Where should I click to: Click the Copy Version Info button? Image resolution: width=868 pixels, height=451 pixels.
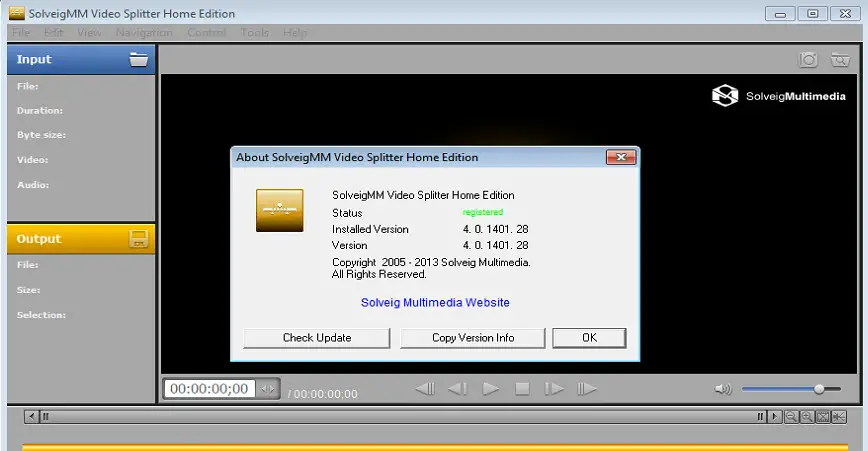click(473, 338)
